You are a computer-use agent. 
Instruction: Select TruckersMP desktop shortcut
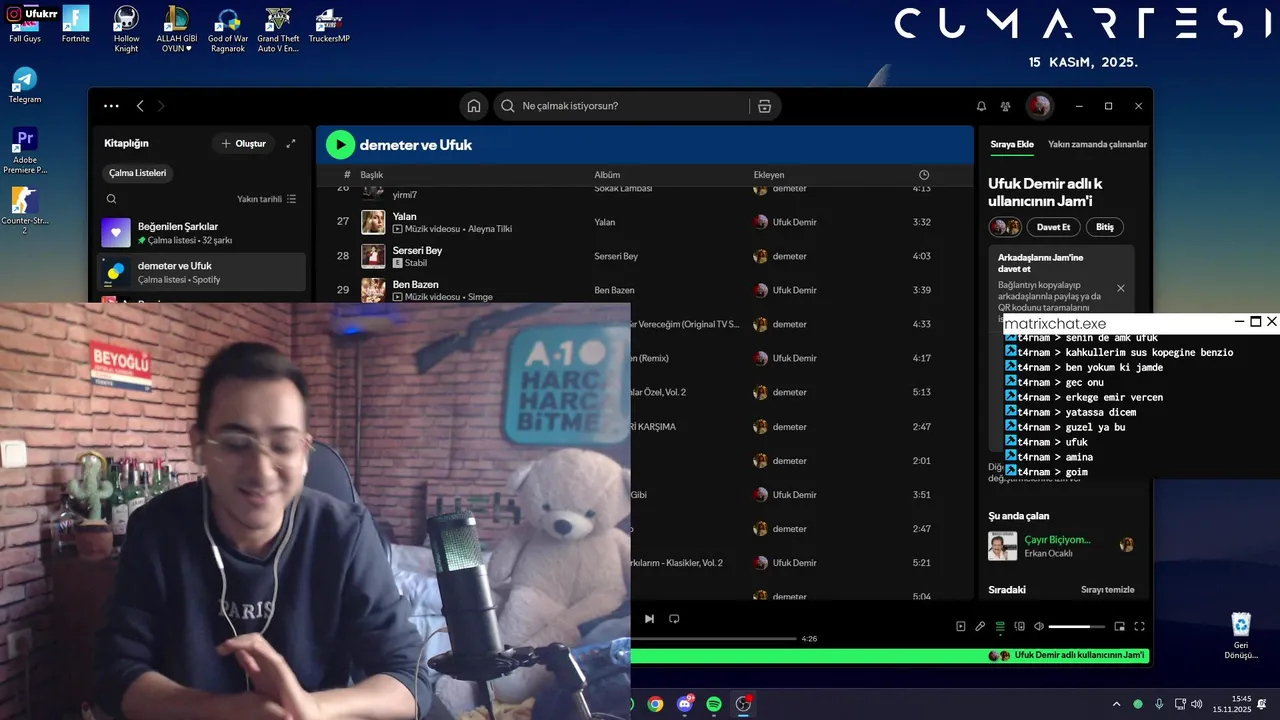click(x=330, y=24)
